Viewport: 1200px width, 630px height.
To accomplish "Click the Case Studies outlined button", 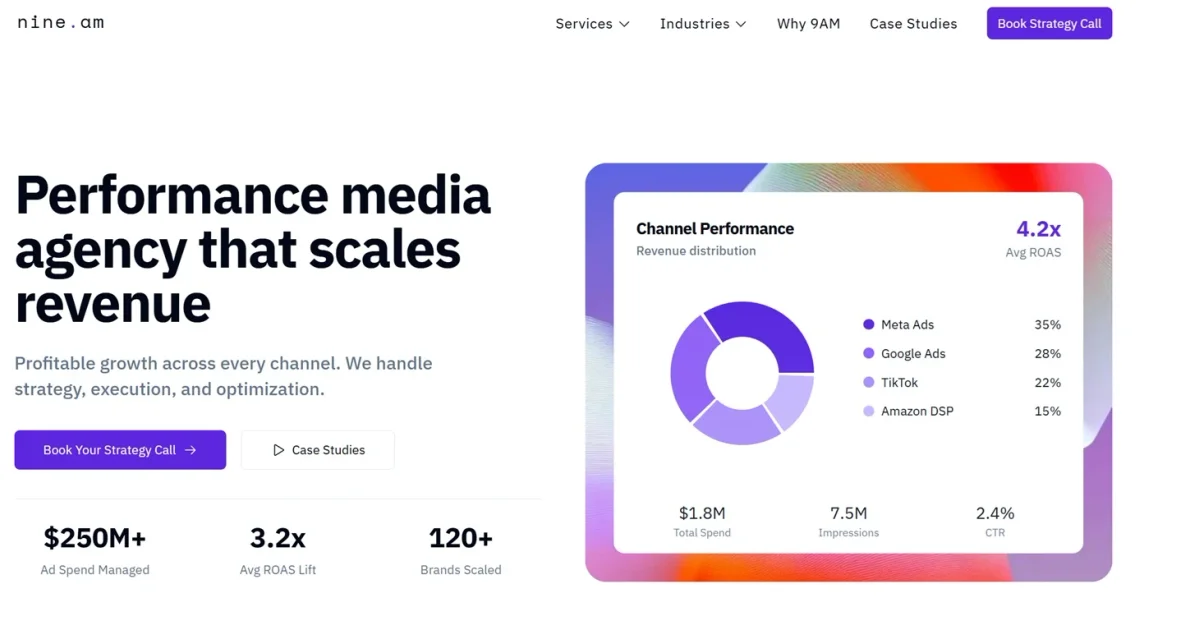I will tap(317, 449).
